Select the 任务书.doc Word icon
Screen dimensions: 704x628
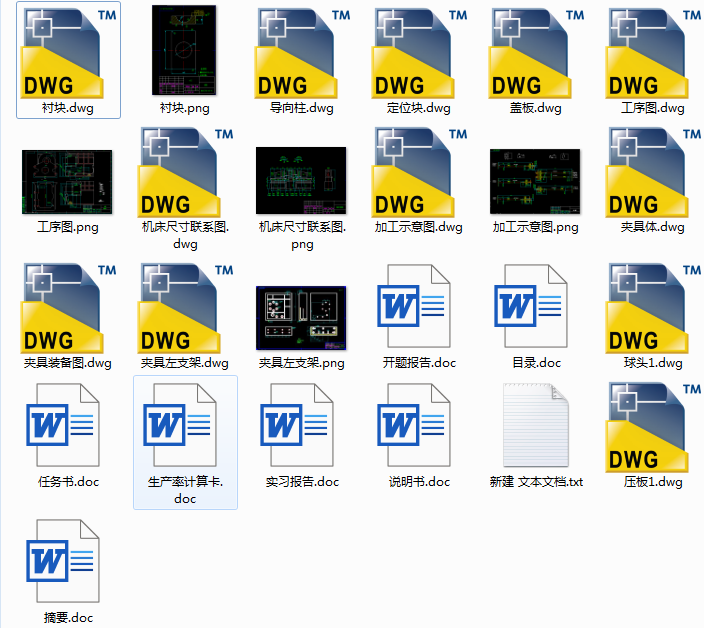pyautogui.click(x=63, y=425)
